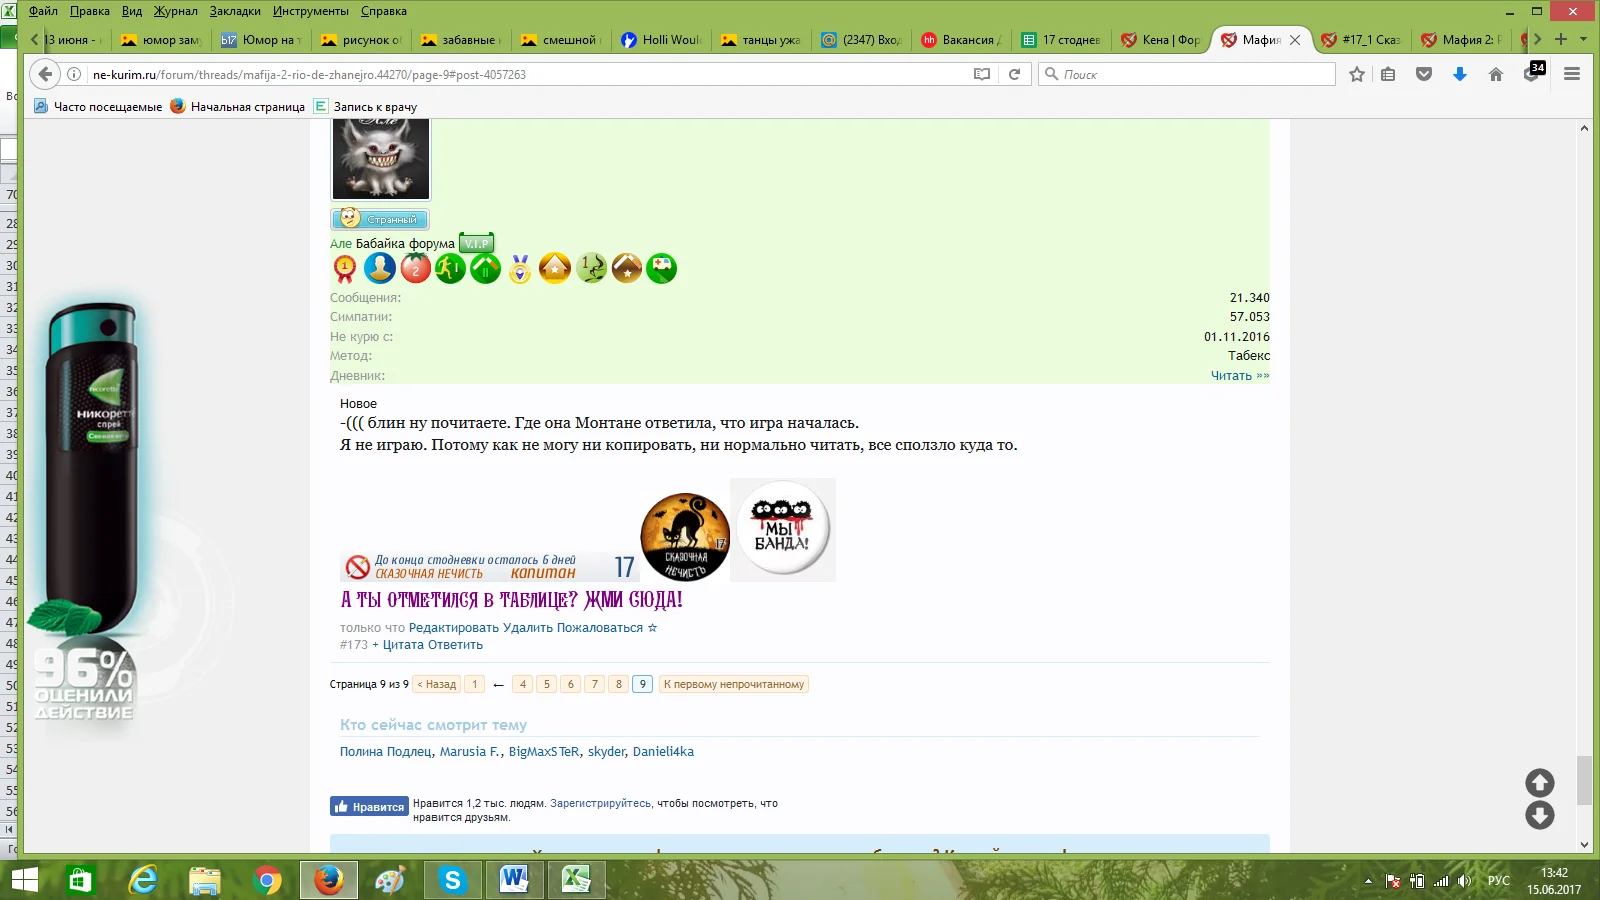Open the Правка menu
The width and height of the screenshot is (1600, 900).
coord(90,11)
